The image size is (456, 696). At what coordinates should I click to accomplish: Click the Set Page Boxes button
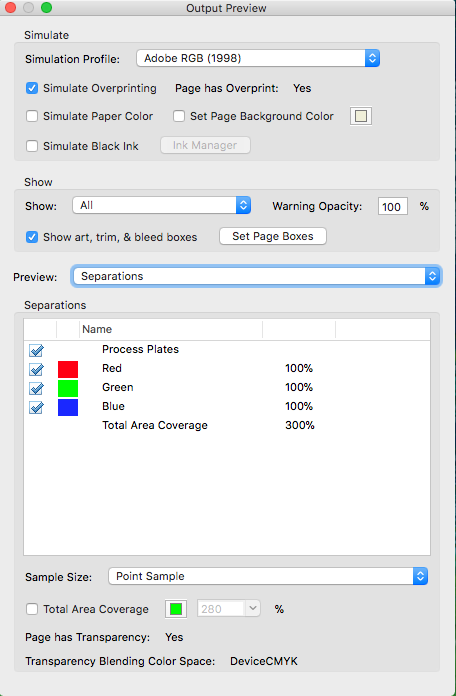coord(273,236)
